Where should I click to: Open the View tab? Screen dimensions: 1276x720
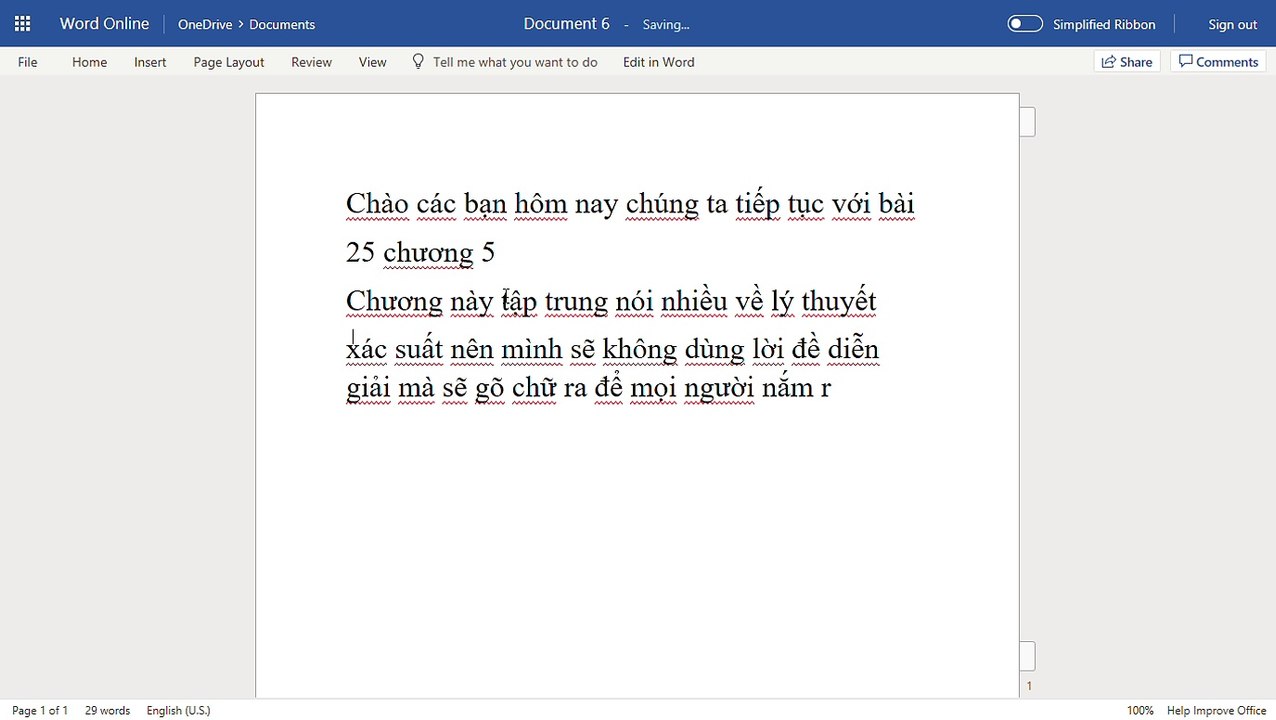tap(372, 62)
